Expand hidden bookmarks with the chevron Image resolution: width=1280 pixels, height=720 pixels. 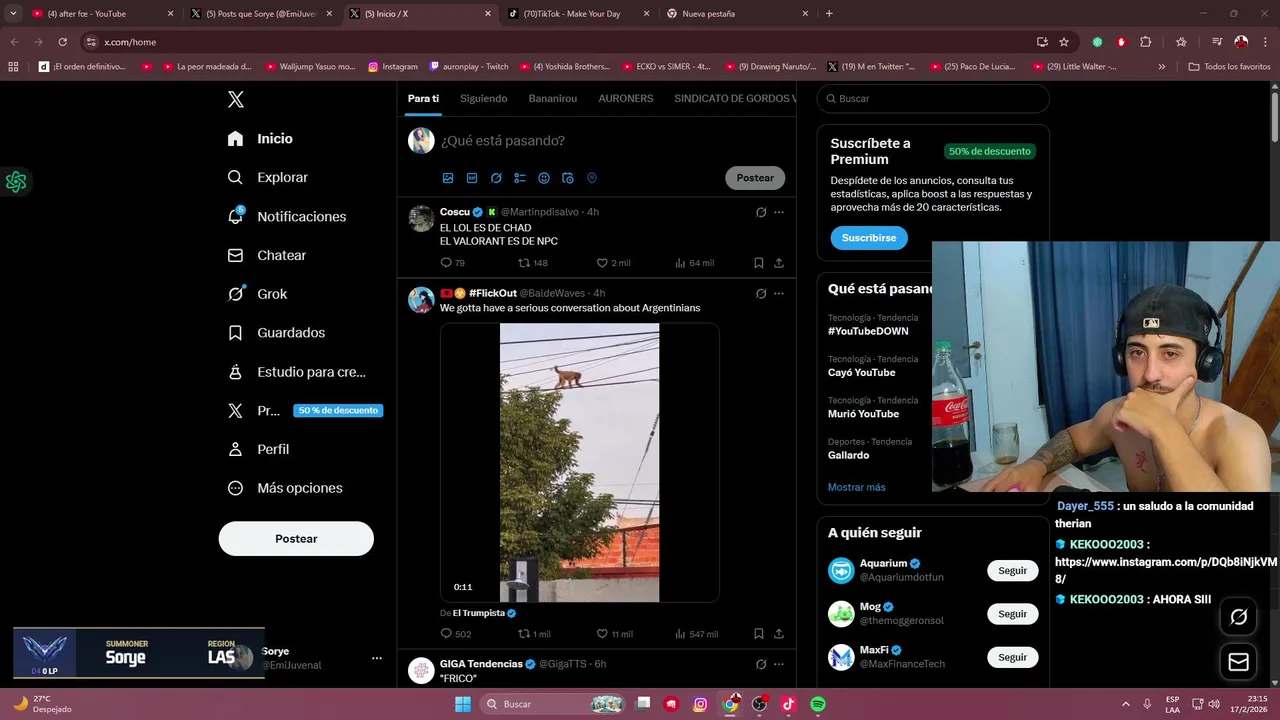tap(1161, 67)
